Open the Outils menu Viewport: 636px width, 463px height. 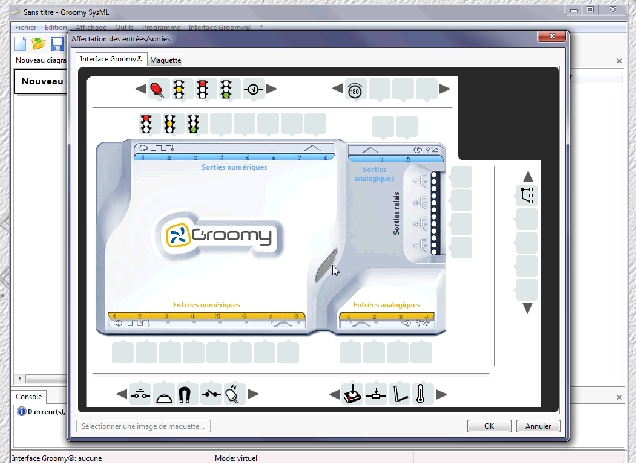(124, 27)
